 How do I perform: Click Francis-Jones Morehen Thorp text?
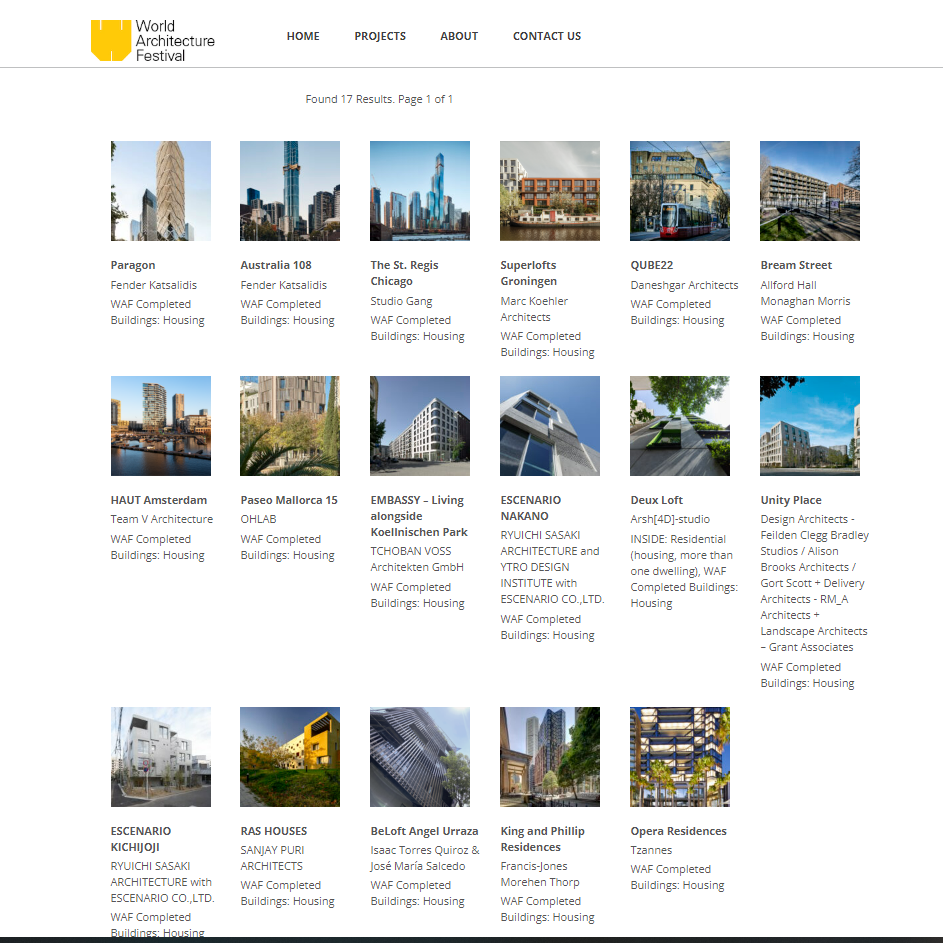point(540,874)
